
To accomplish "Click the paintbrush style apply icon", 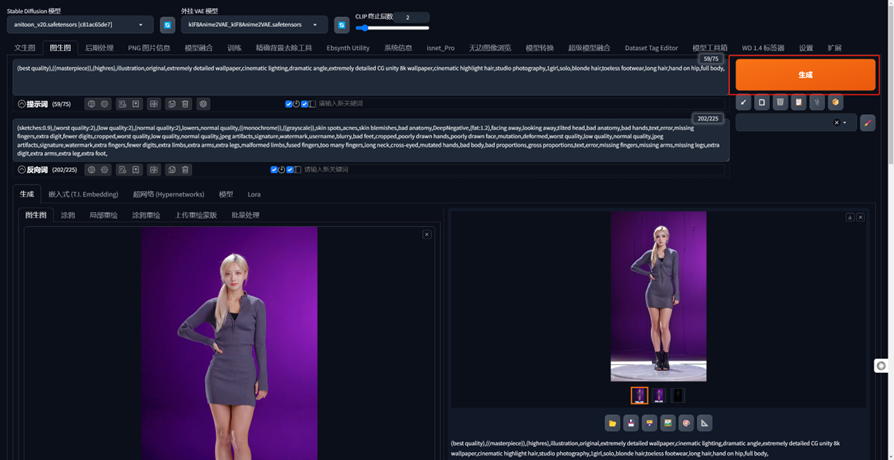I will [867, 123].
